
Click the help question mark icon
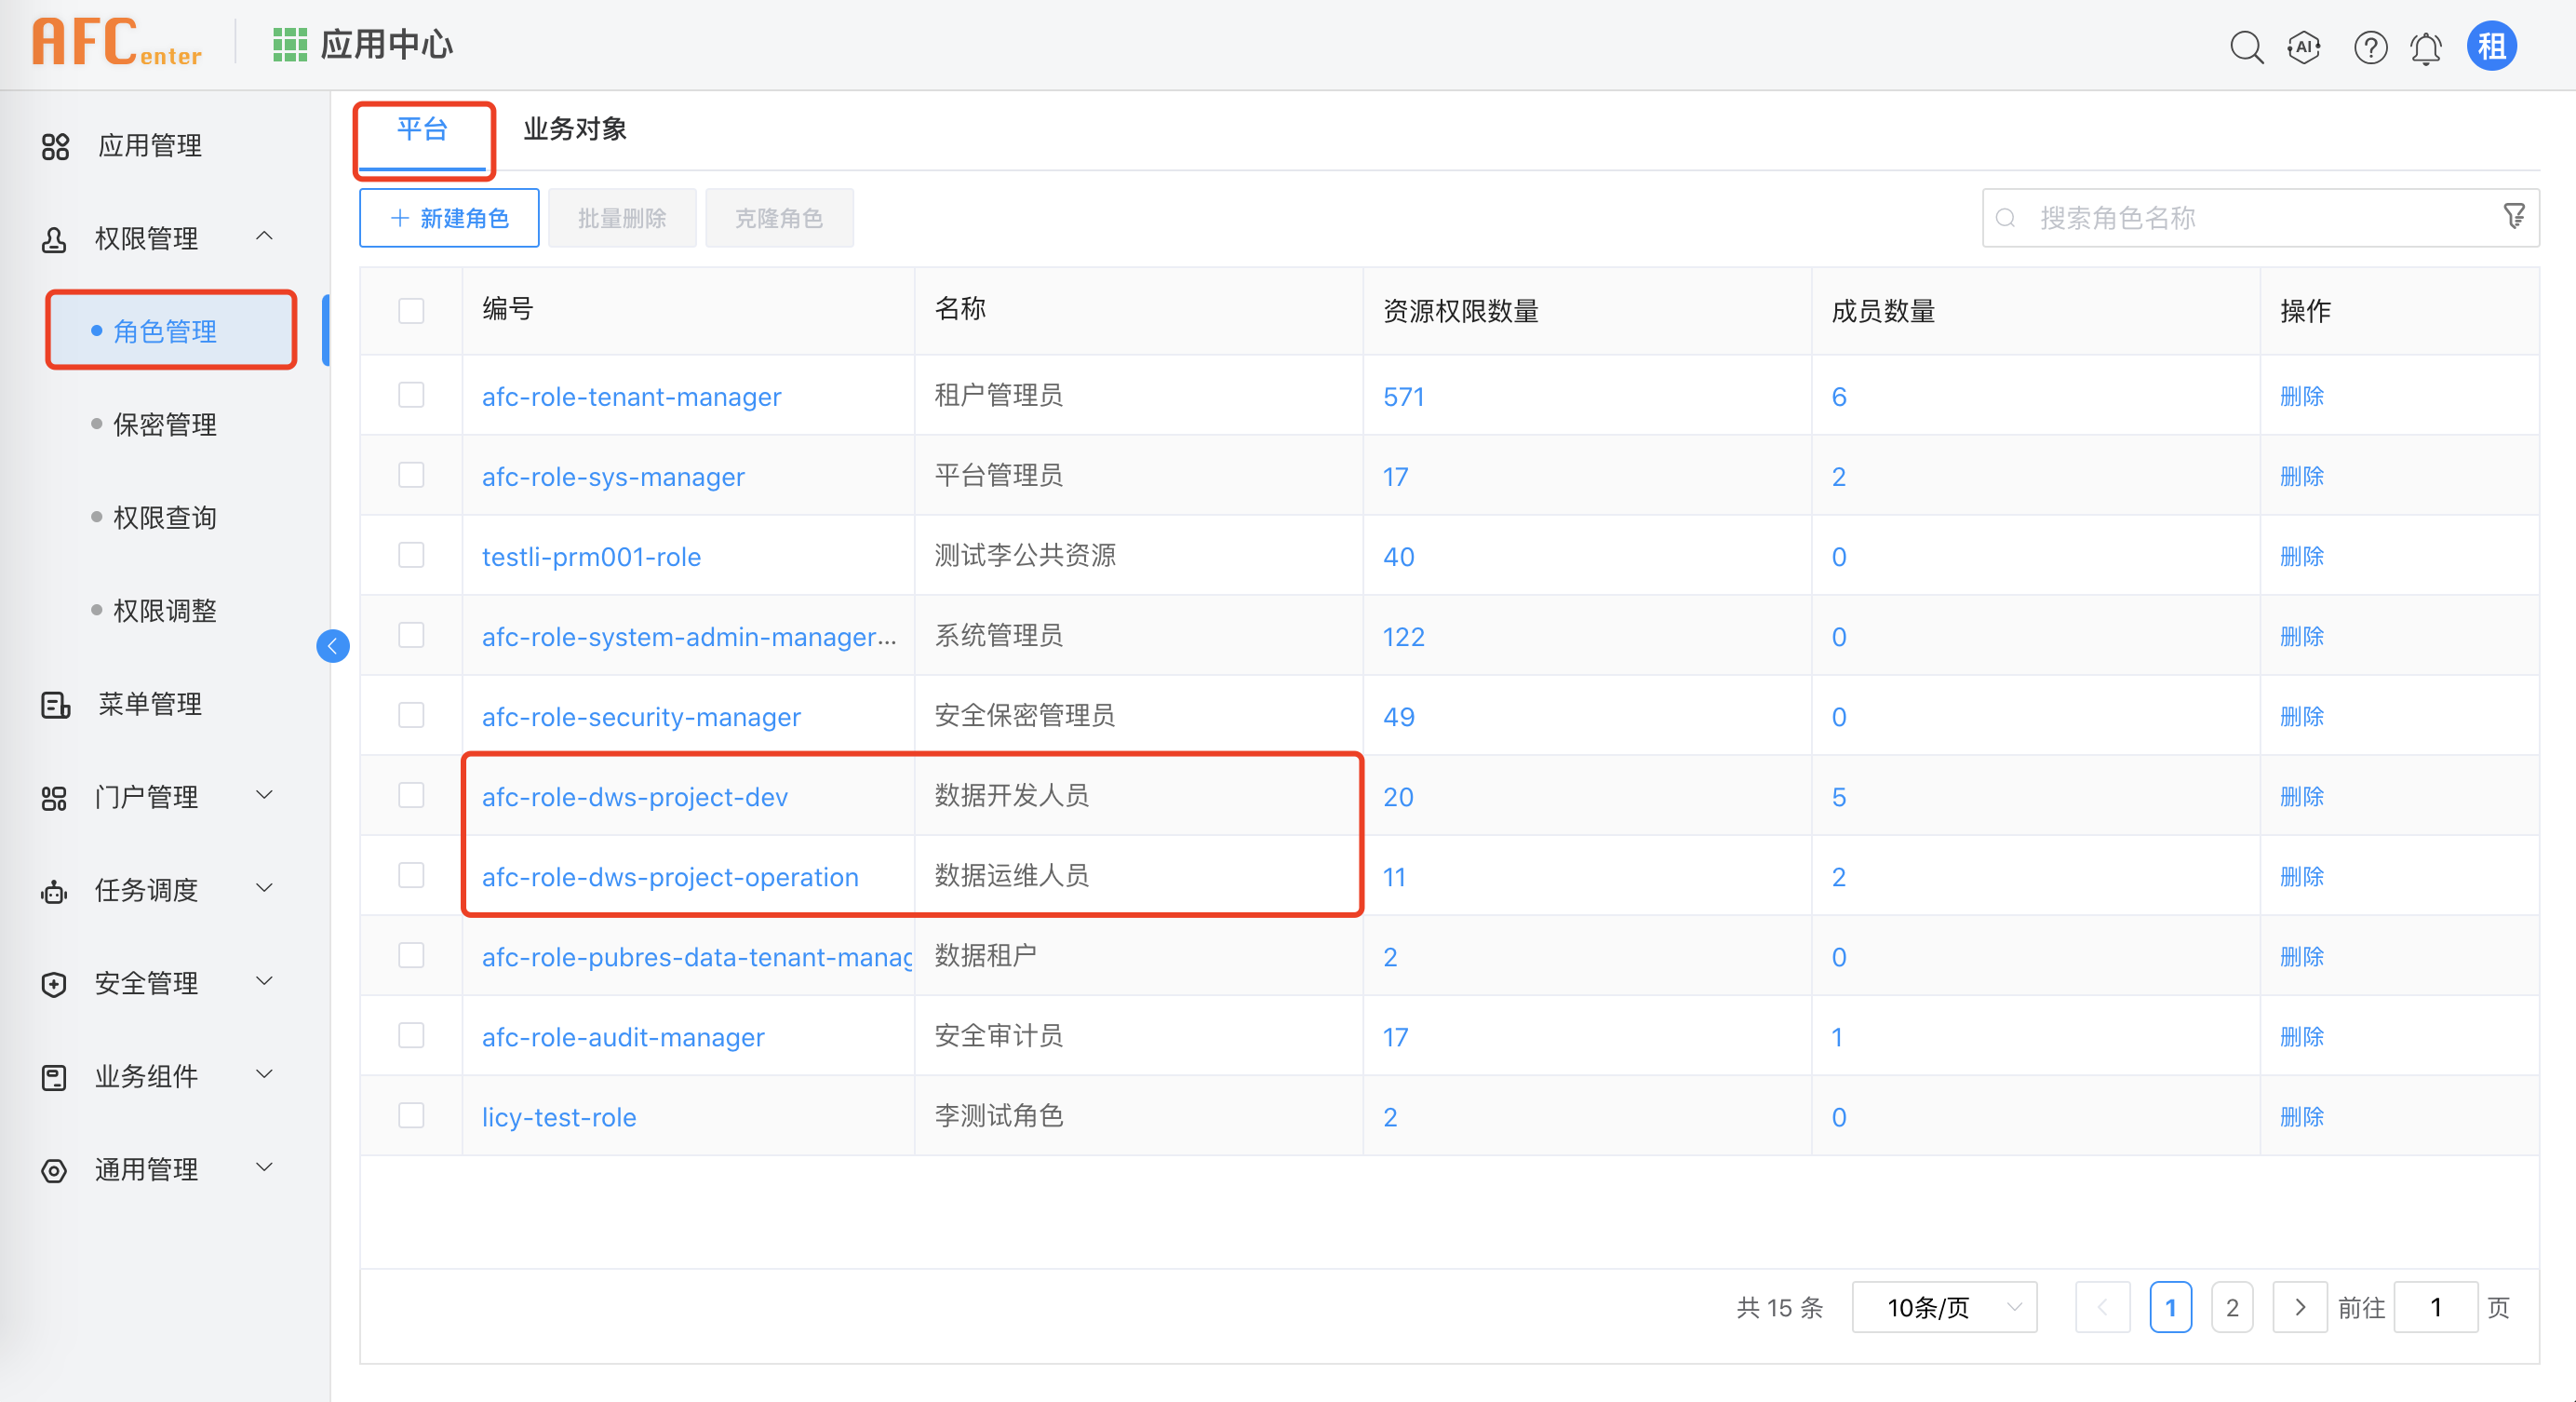2369,47
